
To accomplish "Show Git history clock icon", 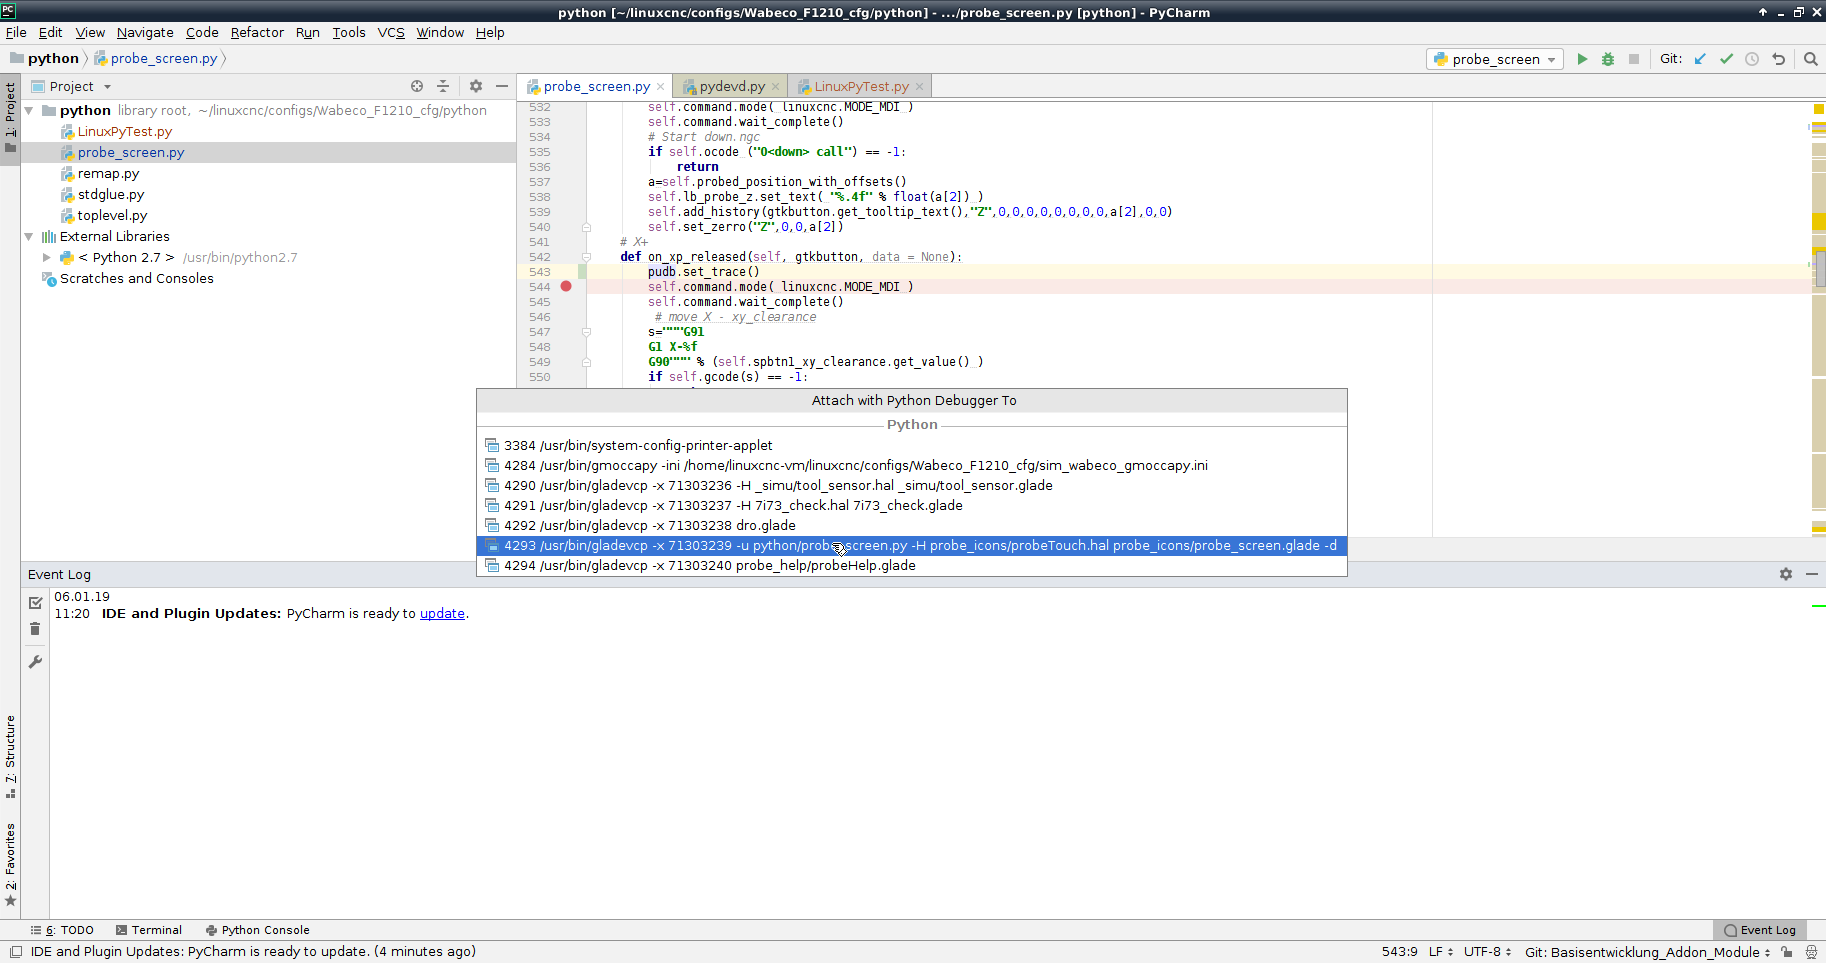I will coord(1752,59).
